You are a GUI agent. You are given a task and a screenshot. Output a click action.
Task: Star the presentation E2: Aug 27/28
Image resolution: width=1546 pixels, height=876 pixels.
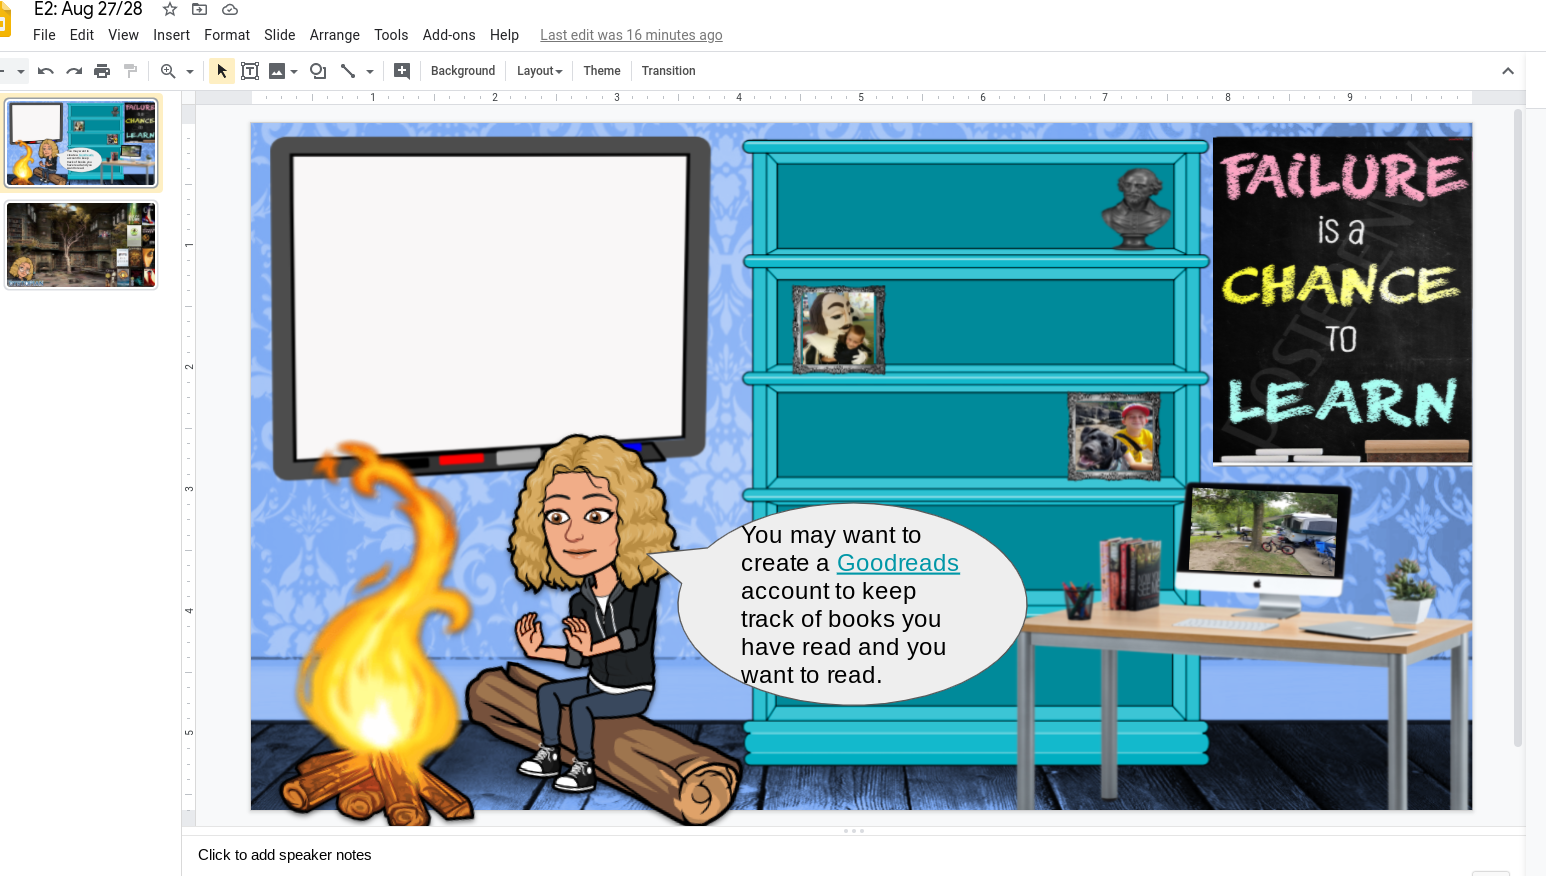(x=170, y=9)
